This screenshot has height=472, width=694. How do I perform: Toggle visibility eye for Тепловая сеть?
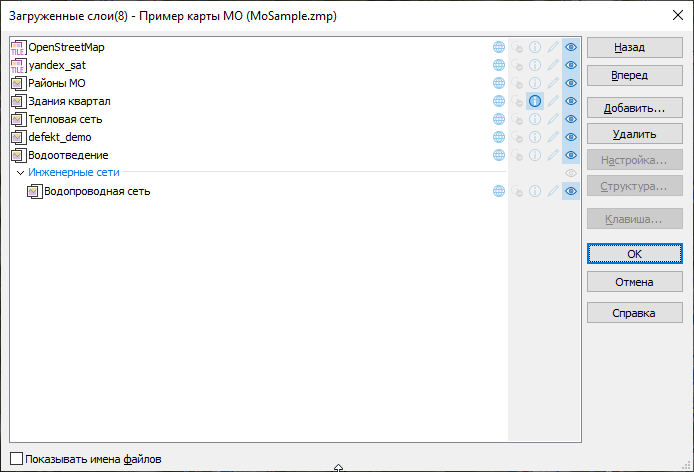571,119
